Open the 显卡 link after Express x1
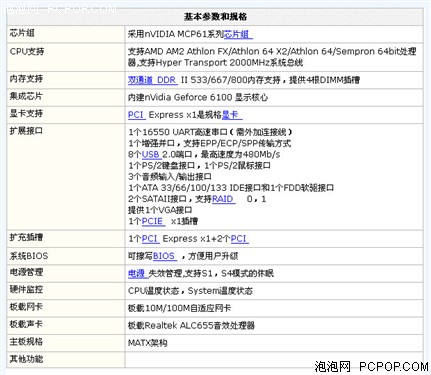This screenshot has width=431, height=375. 232,115
